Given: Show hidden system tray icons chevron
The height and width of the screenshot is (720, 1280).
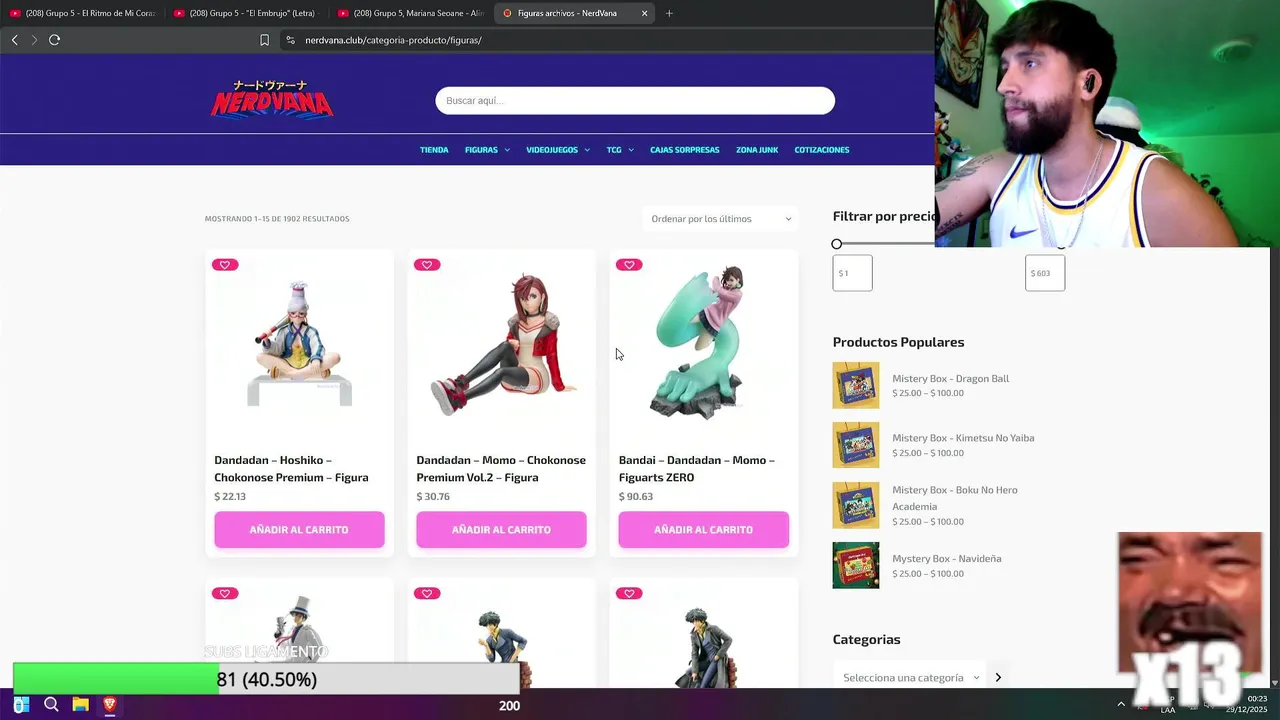Looking at the screenshot, I should (1120, 705).
